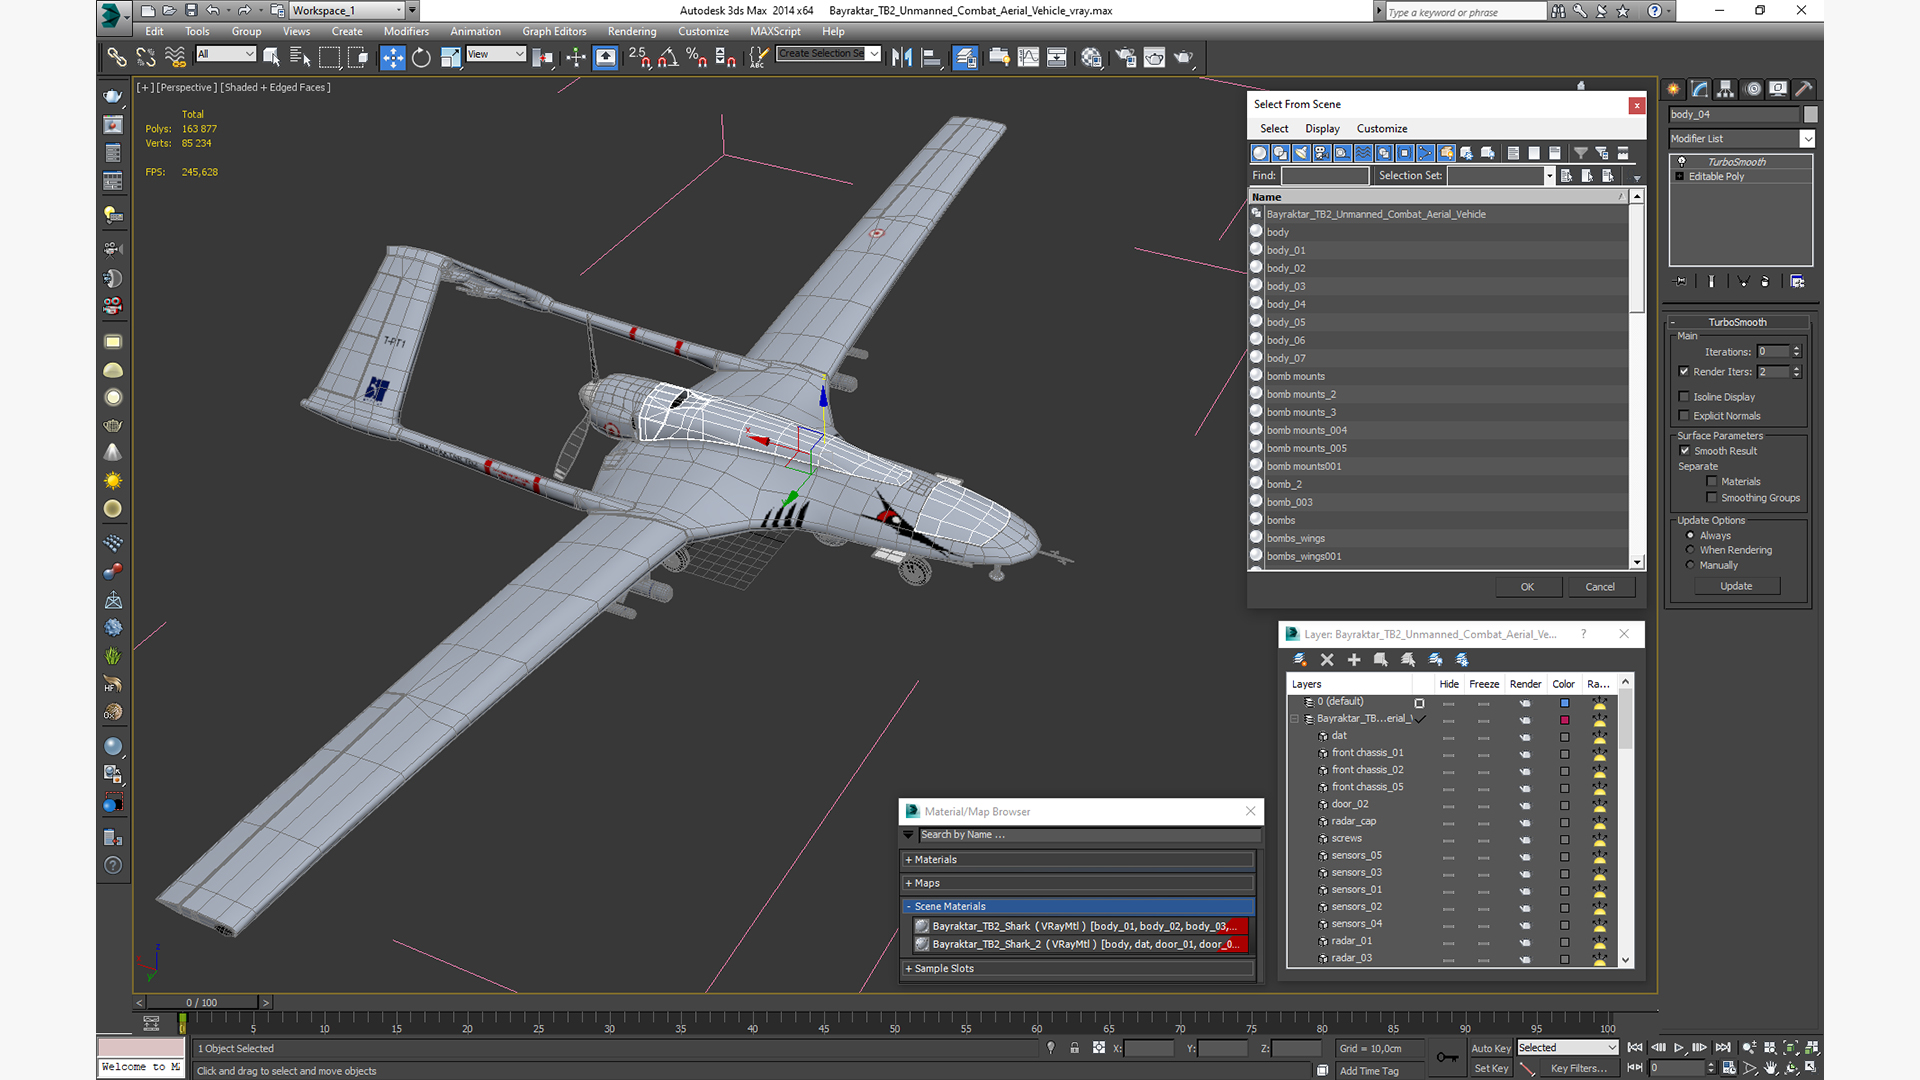
Task: Click the Mirror tool icon
Action: (x=902, y=57)
